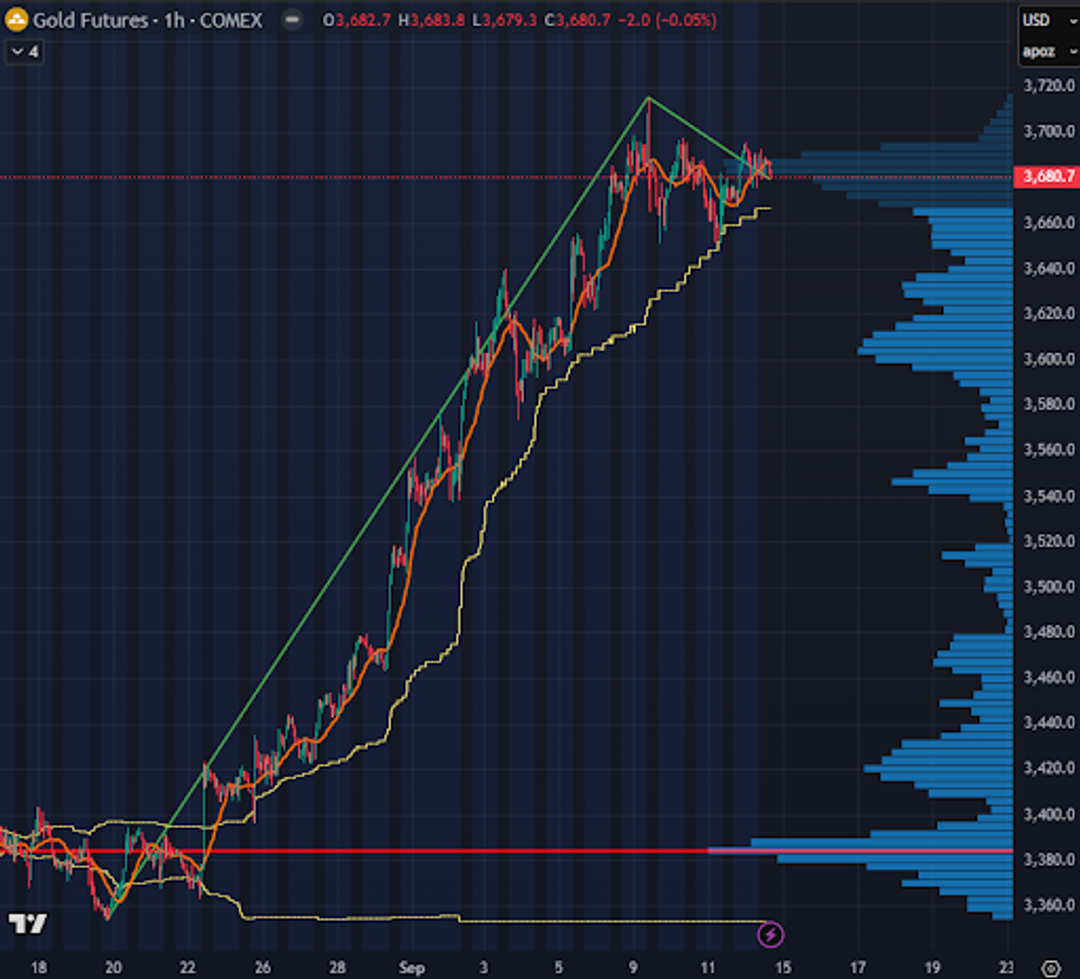1080x979 pixels.
Task: Click the 3,540.0 price axis label
Action: [x=1049, y=496]
